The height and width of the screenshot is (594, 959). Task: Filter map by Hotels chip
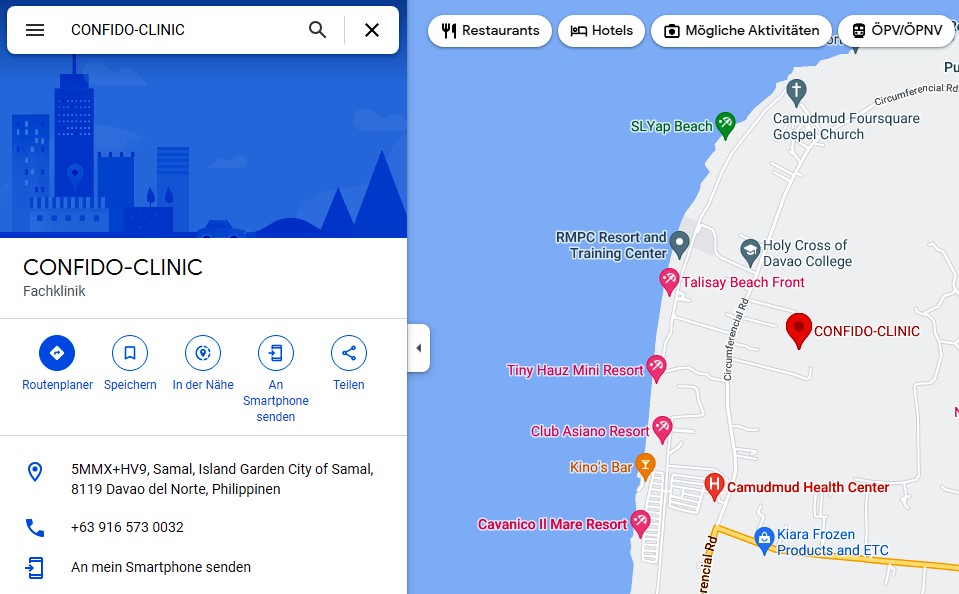tap(601, 31)
